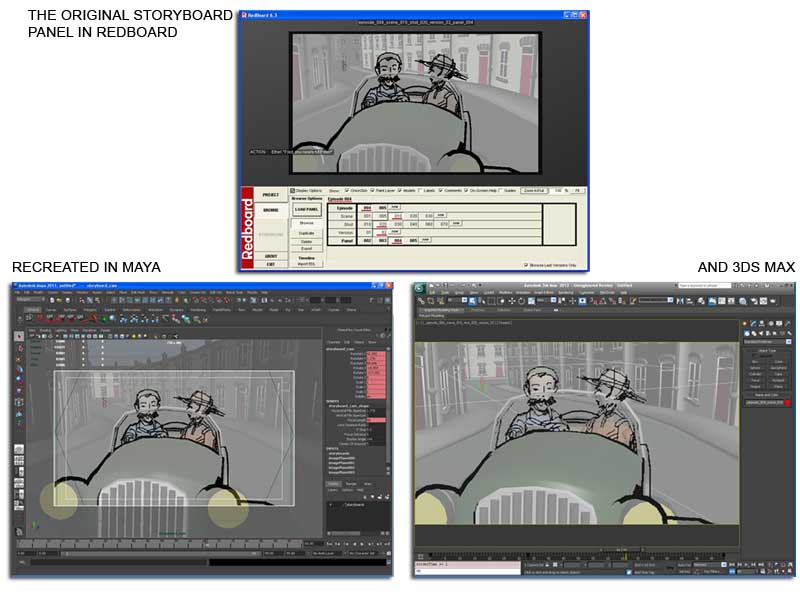Activate the Select tool in Maya toolbox
The width and height of the screenshot is (800, 600).
(x=19, y=336)
